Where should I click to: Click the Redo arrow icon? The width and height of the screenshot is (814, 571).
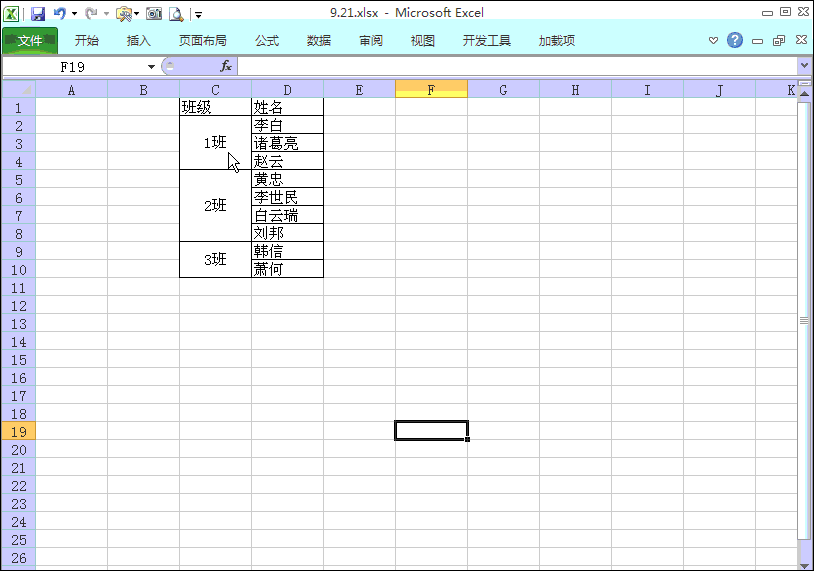click(x=91, y=13)
